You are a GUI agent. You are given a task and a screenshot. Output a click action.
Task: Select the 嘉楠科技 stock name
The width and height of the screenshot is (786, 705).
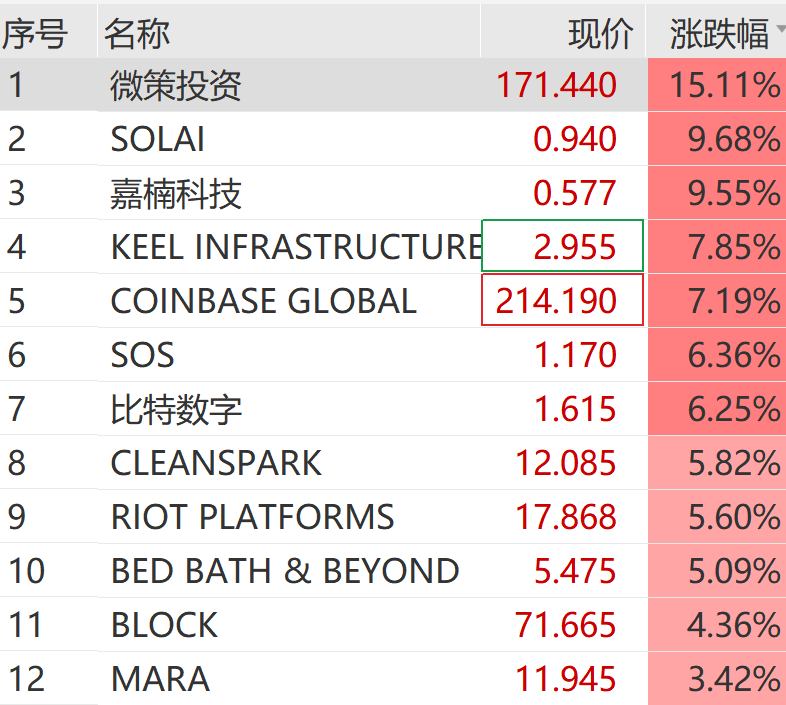click(176, 193)
